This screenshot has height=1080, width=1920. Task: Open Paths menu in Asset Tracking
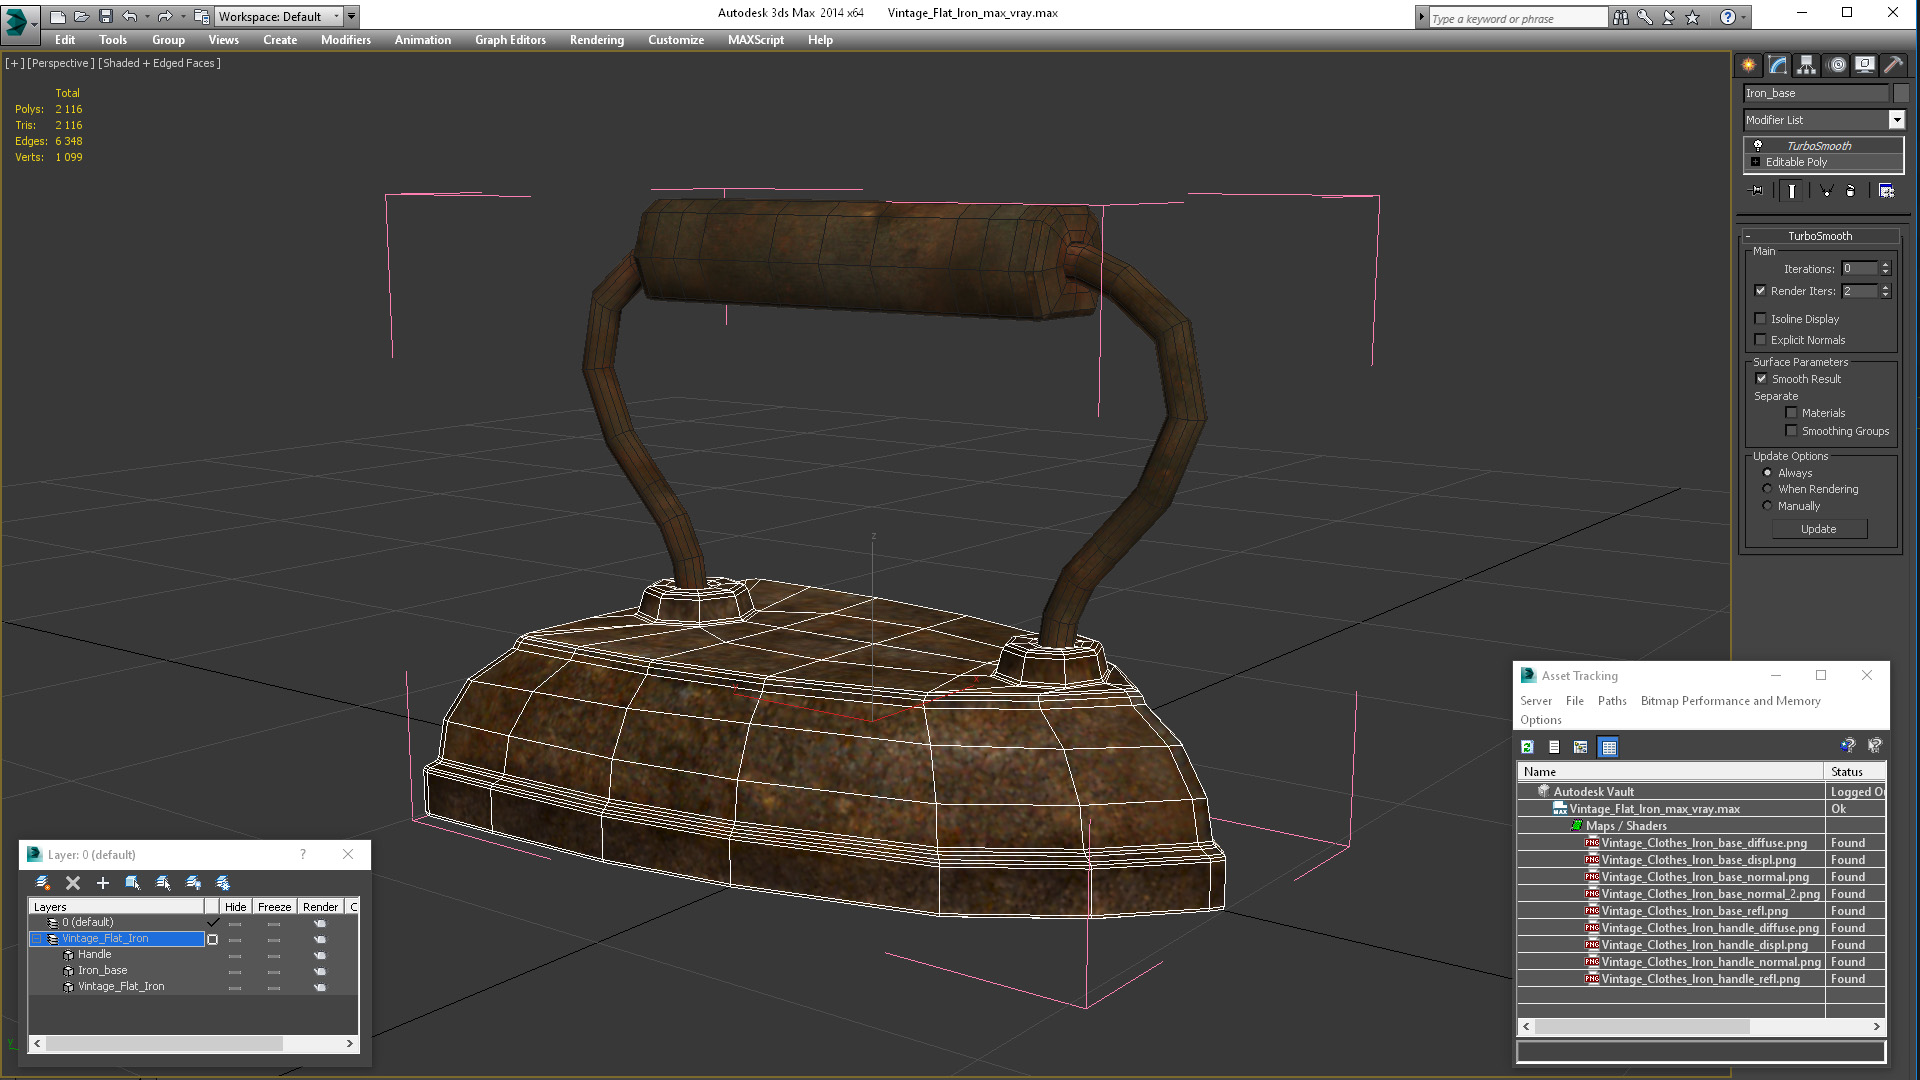[1612, 701]
